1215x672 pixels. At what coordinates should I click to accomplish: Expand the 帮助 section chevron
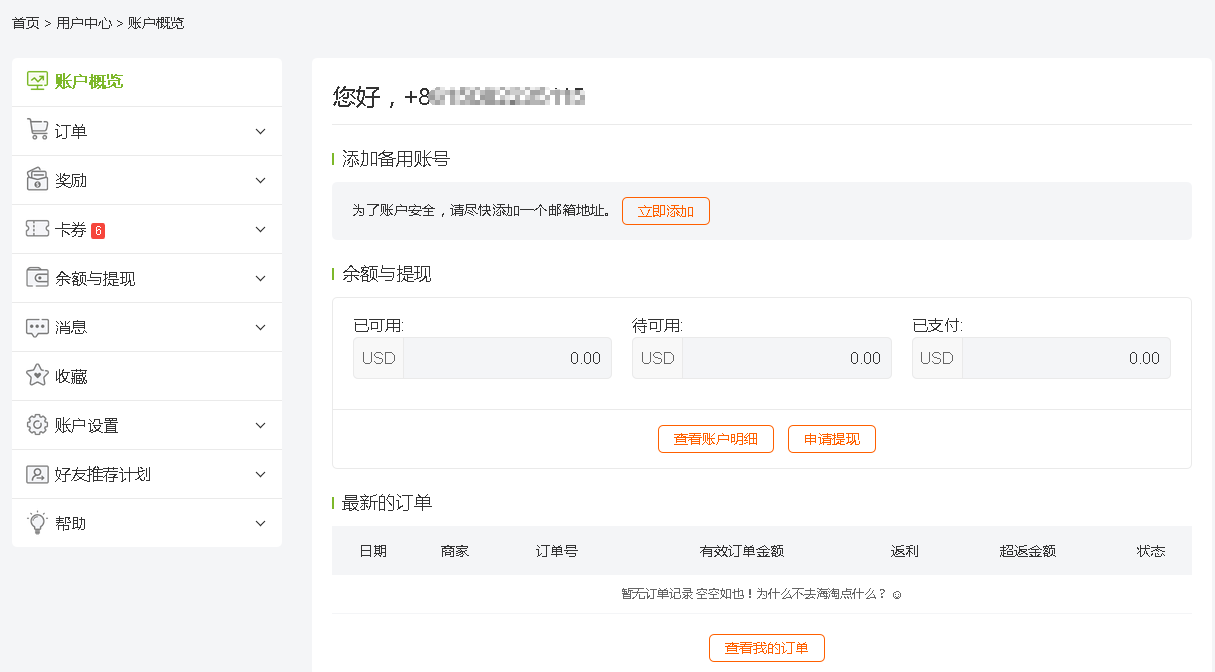[x=261, y=523]
